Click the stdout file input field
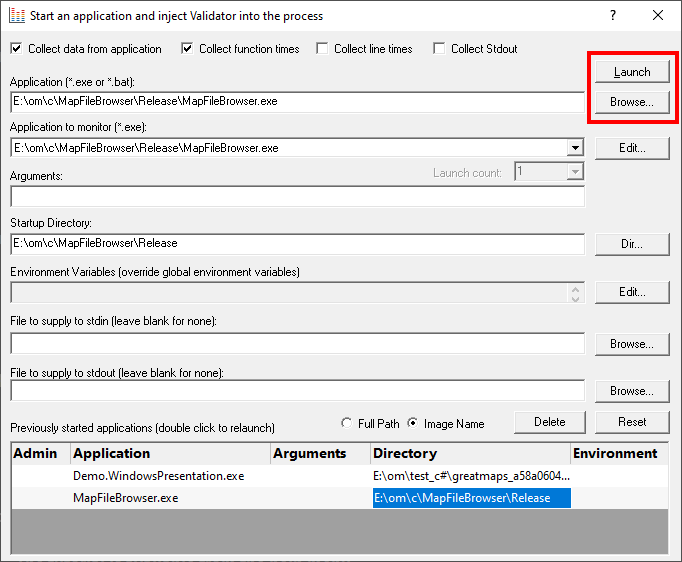This screenshot has height=562, width=682. pyautogui.click(x=298, y=391)
